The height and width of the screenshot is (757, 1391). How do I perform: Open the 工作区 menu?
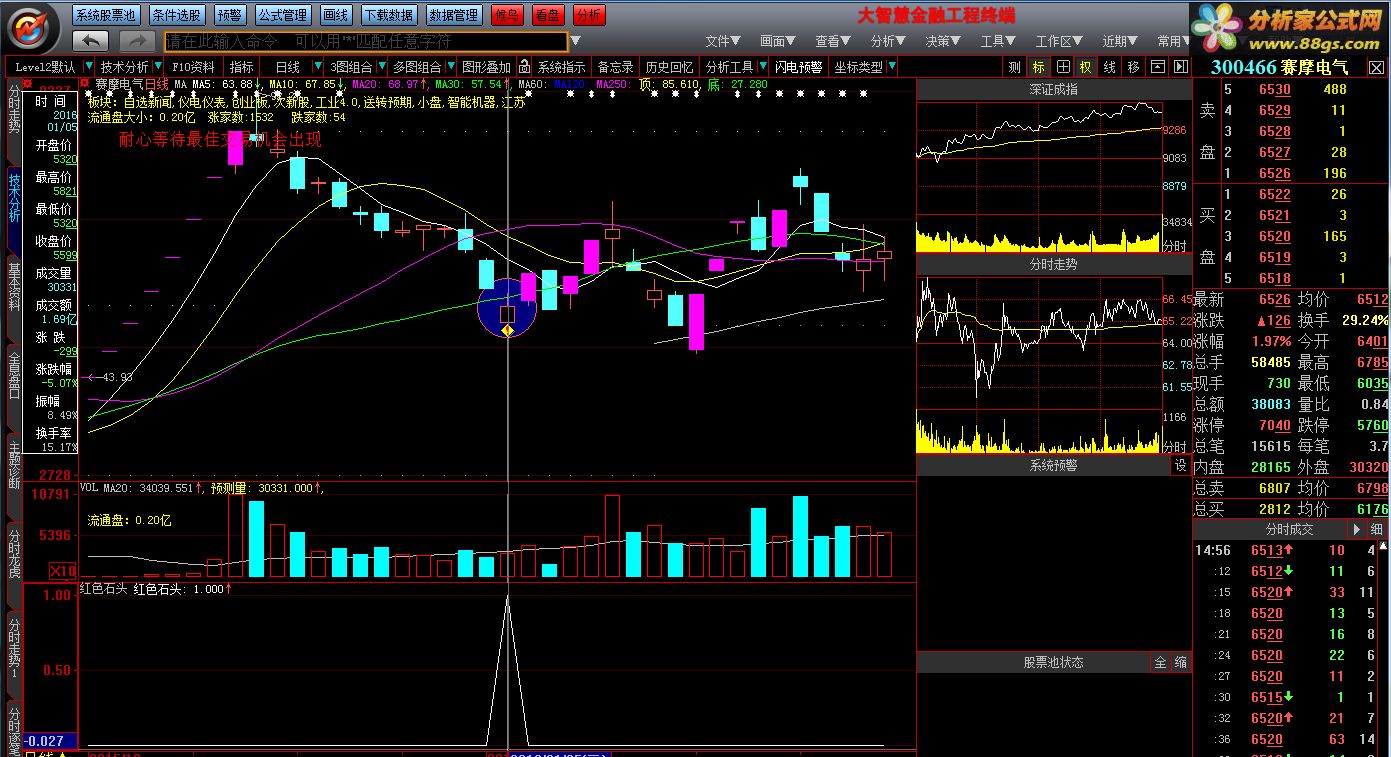1059,41
